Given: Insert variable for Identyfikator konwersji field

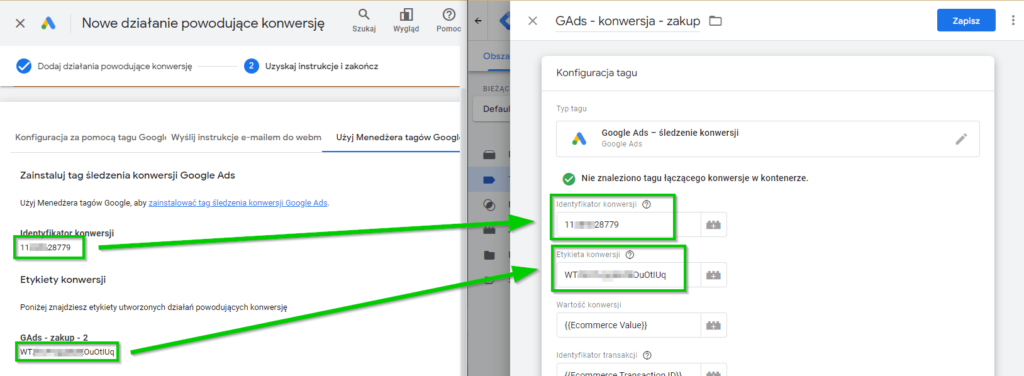Looking at the screenshot, I should (x=714, y=225).
